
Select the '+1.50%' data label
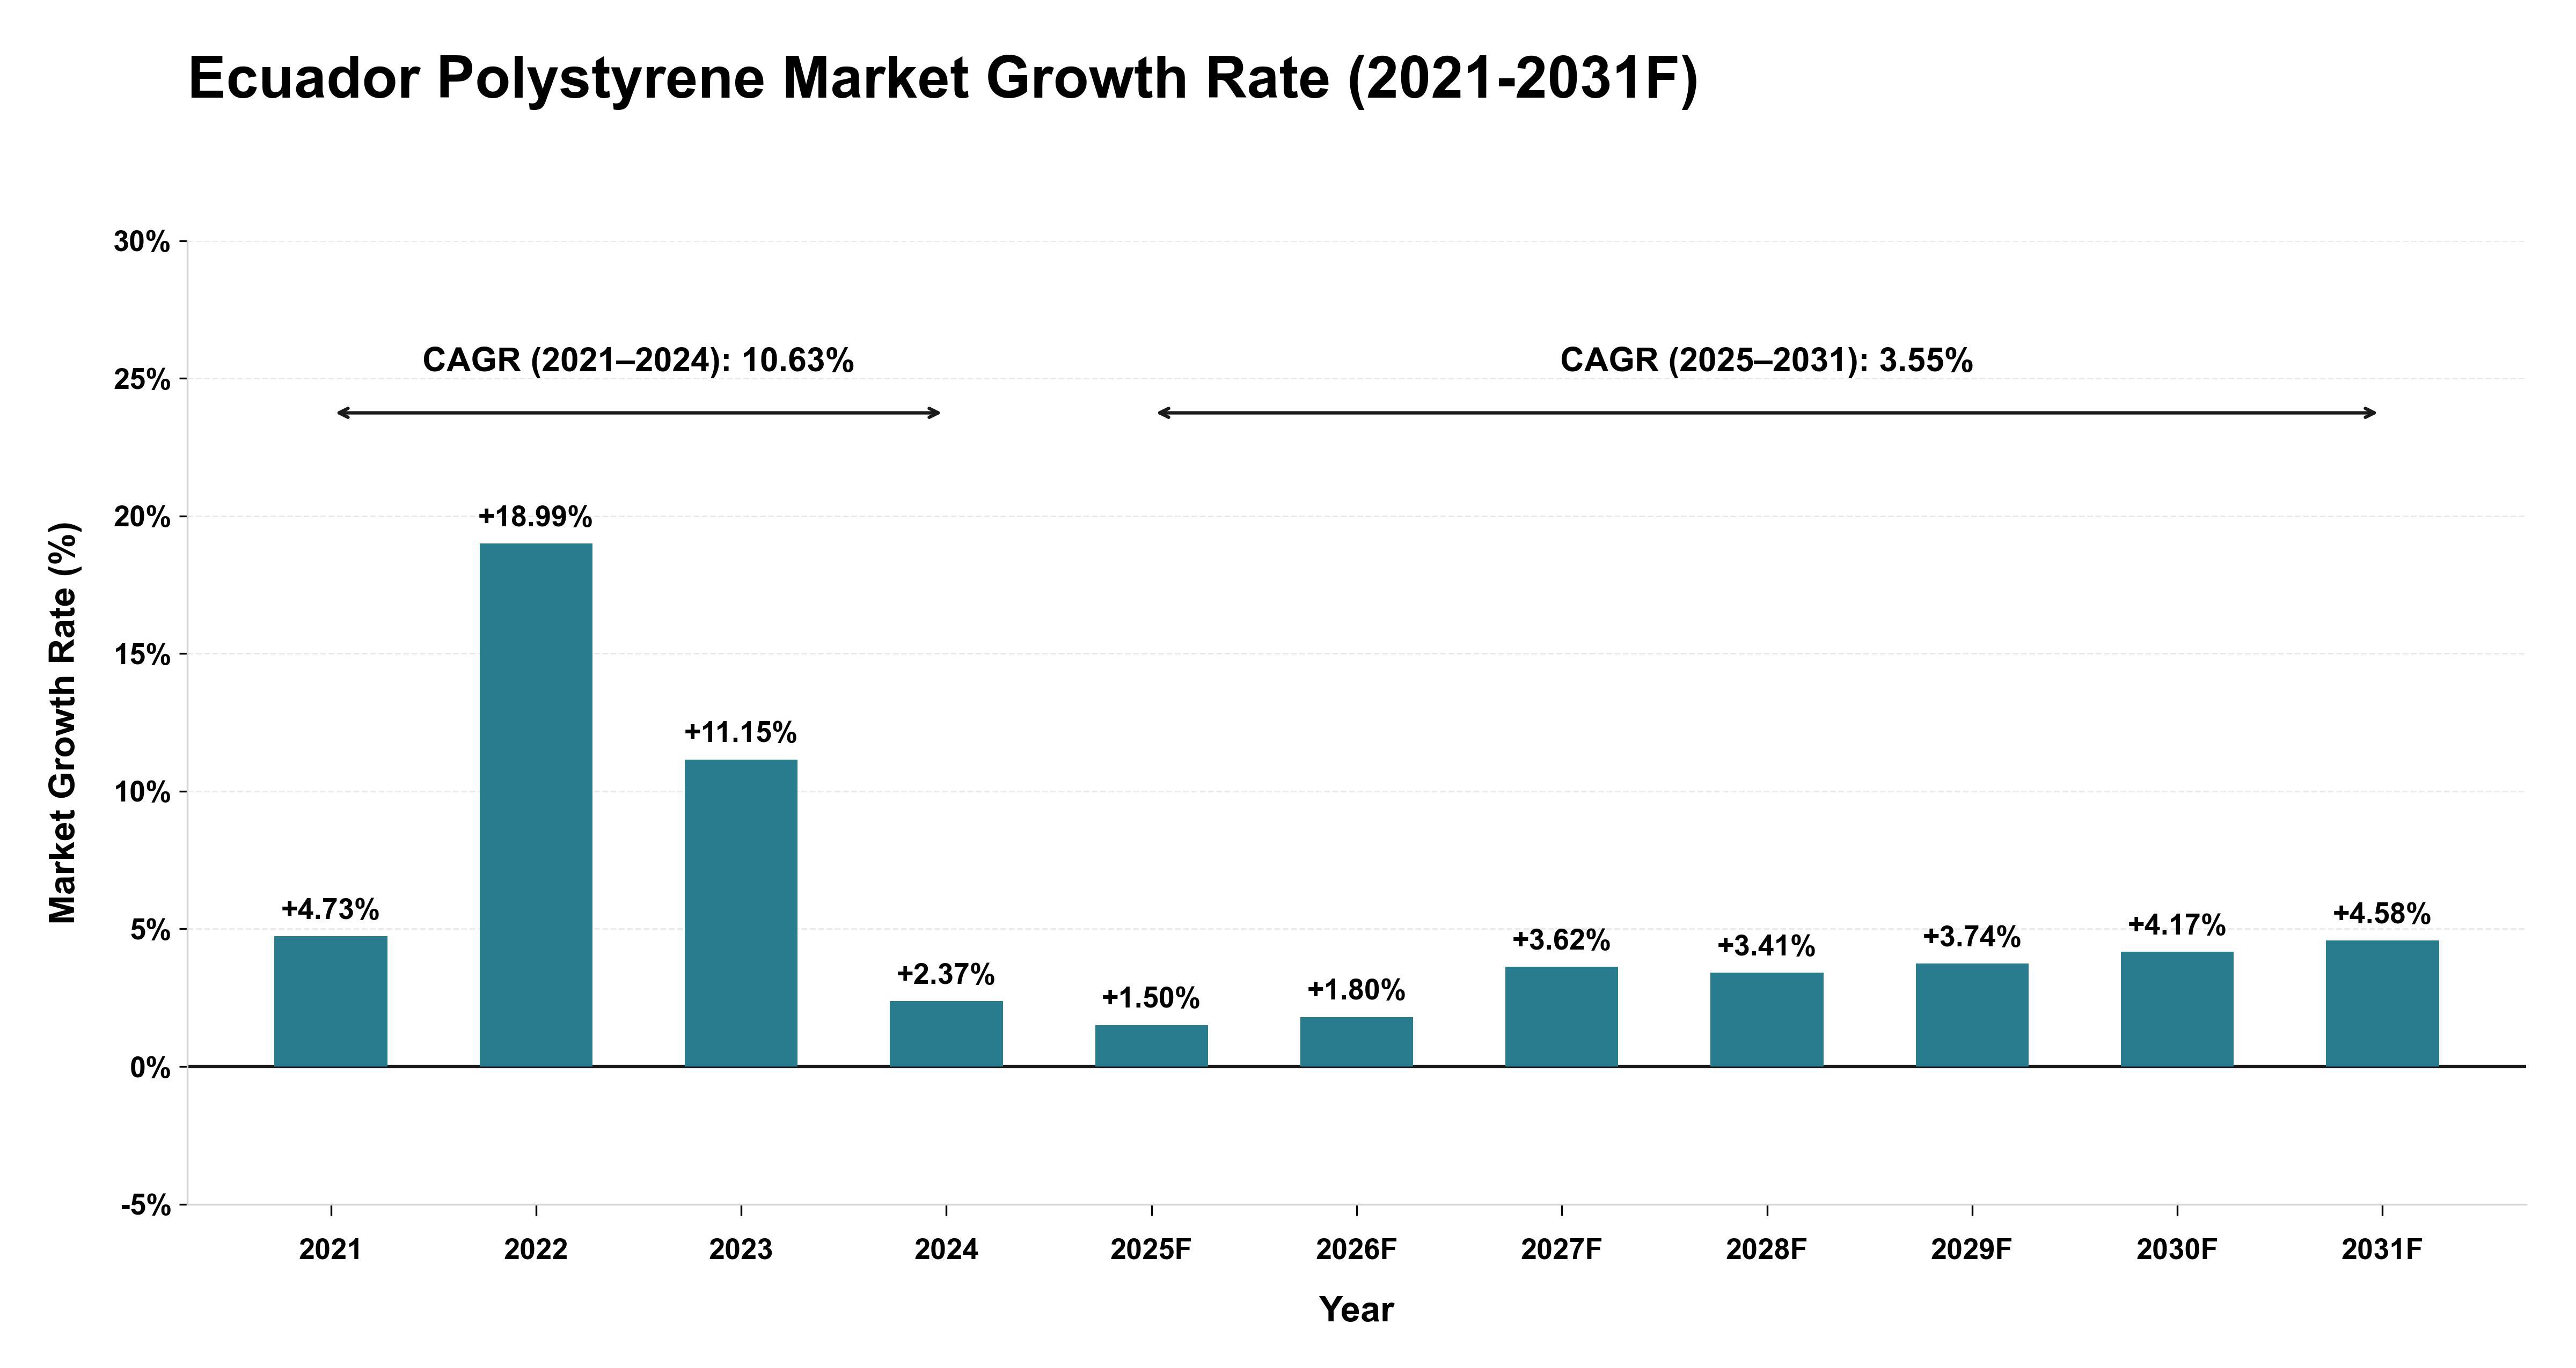(1151, 999)
